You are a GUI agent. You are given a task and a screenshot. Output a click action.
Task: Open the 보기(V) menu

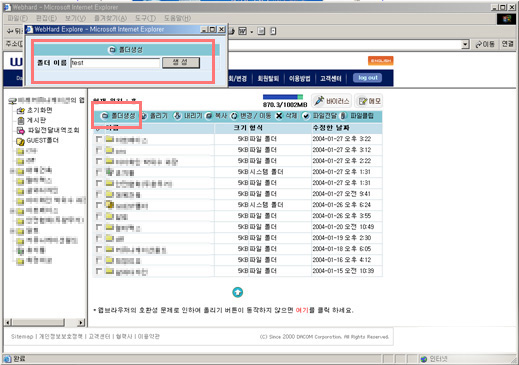(75, 18)
